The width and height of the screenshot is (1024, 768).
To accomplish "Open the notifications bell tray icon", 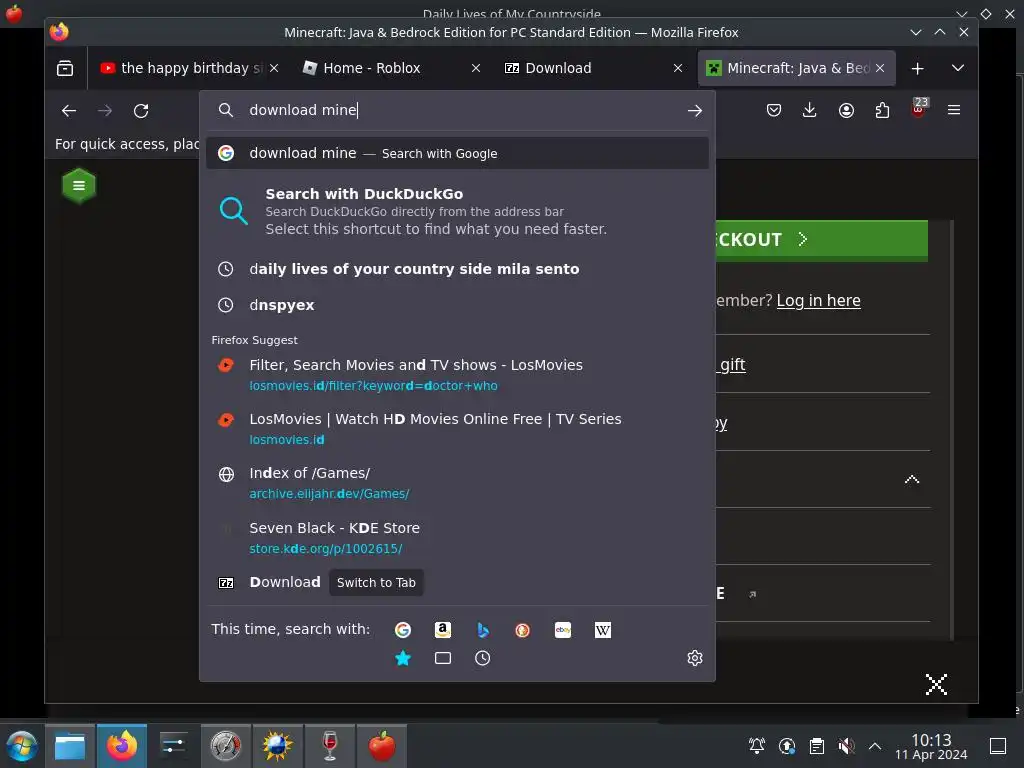I will 757,746.
